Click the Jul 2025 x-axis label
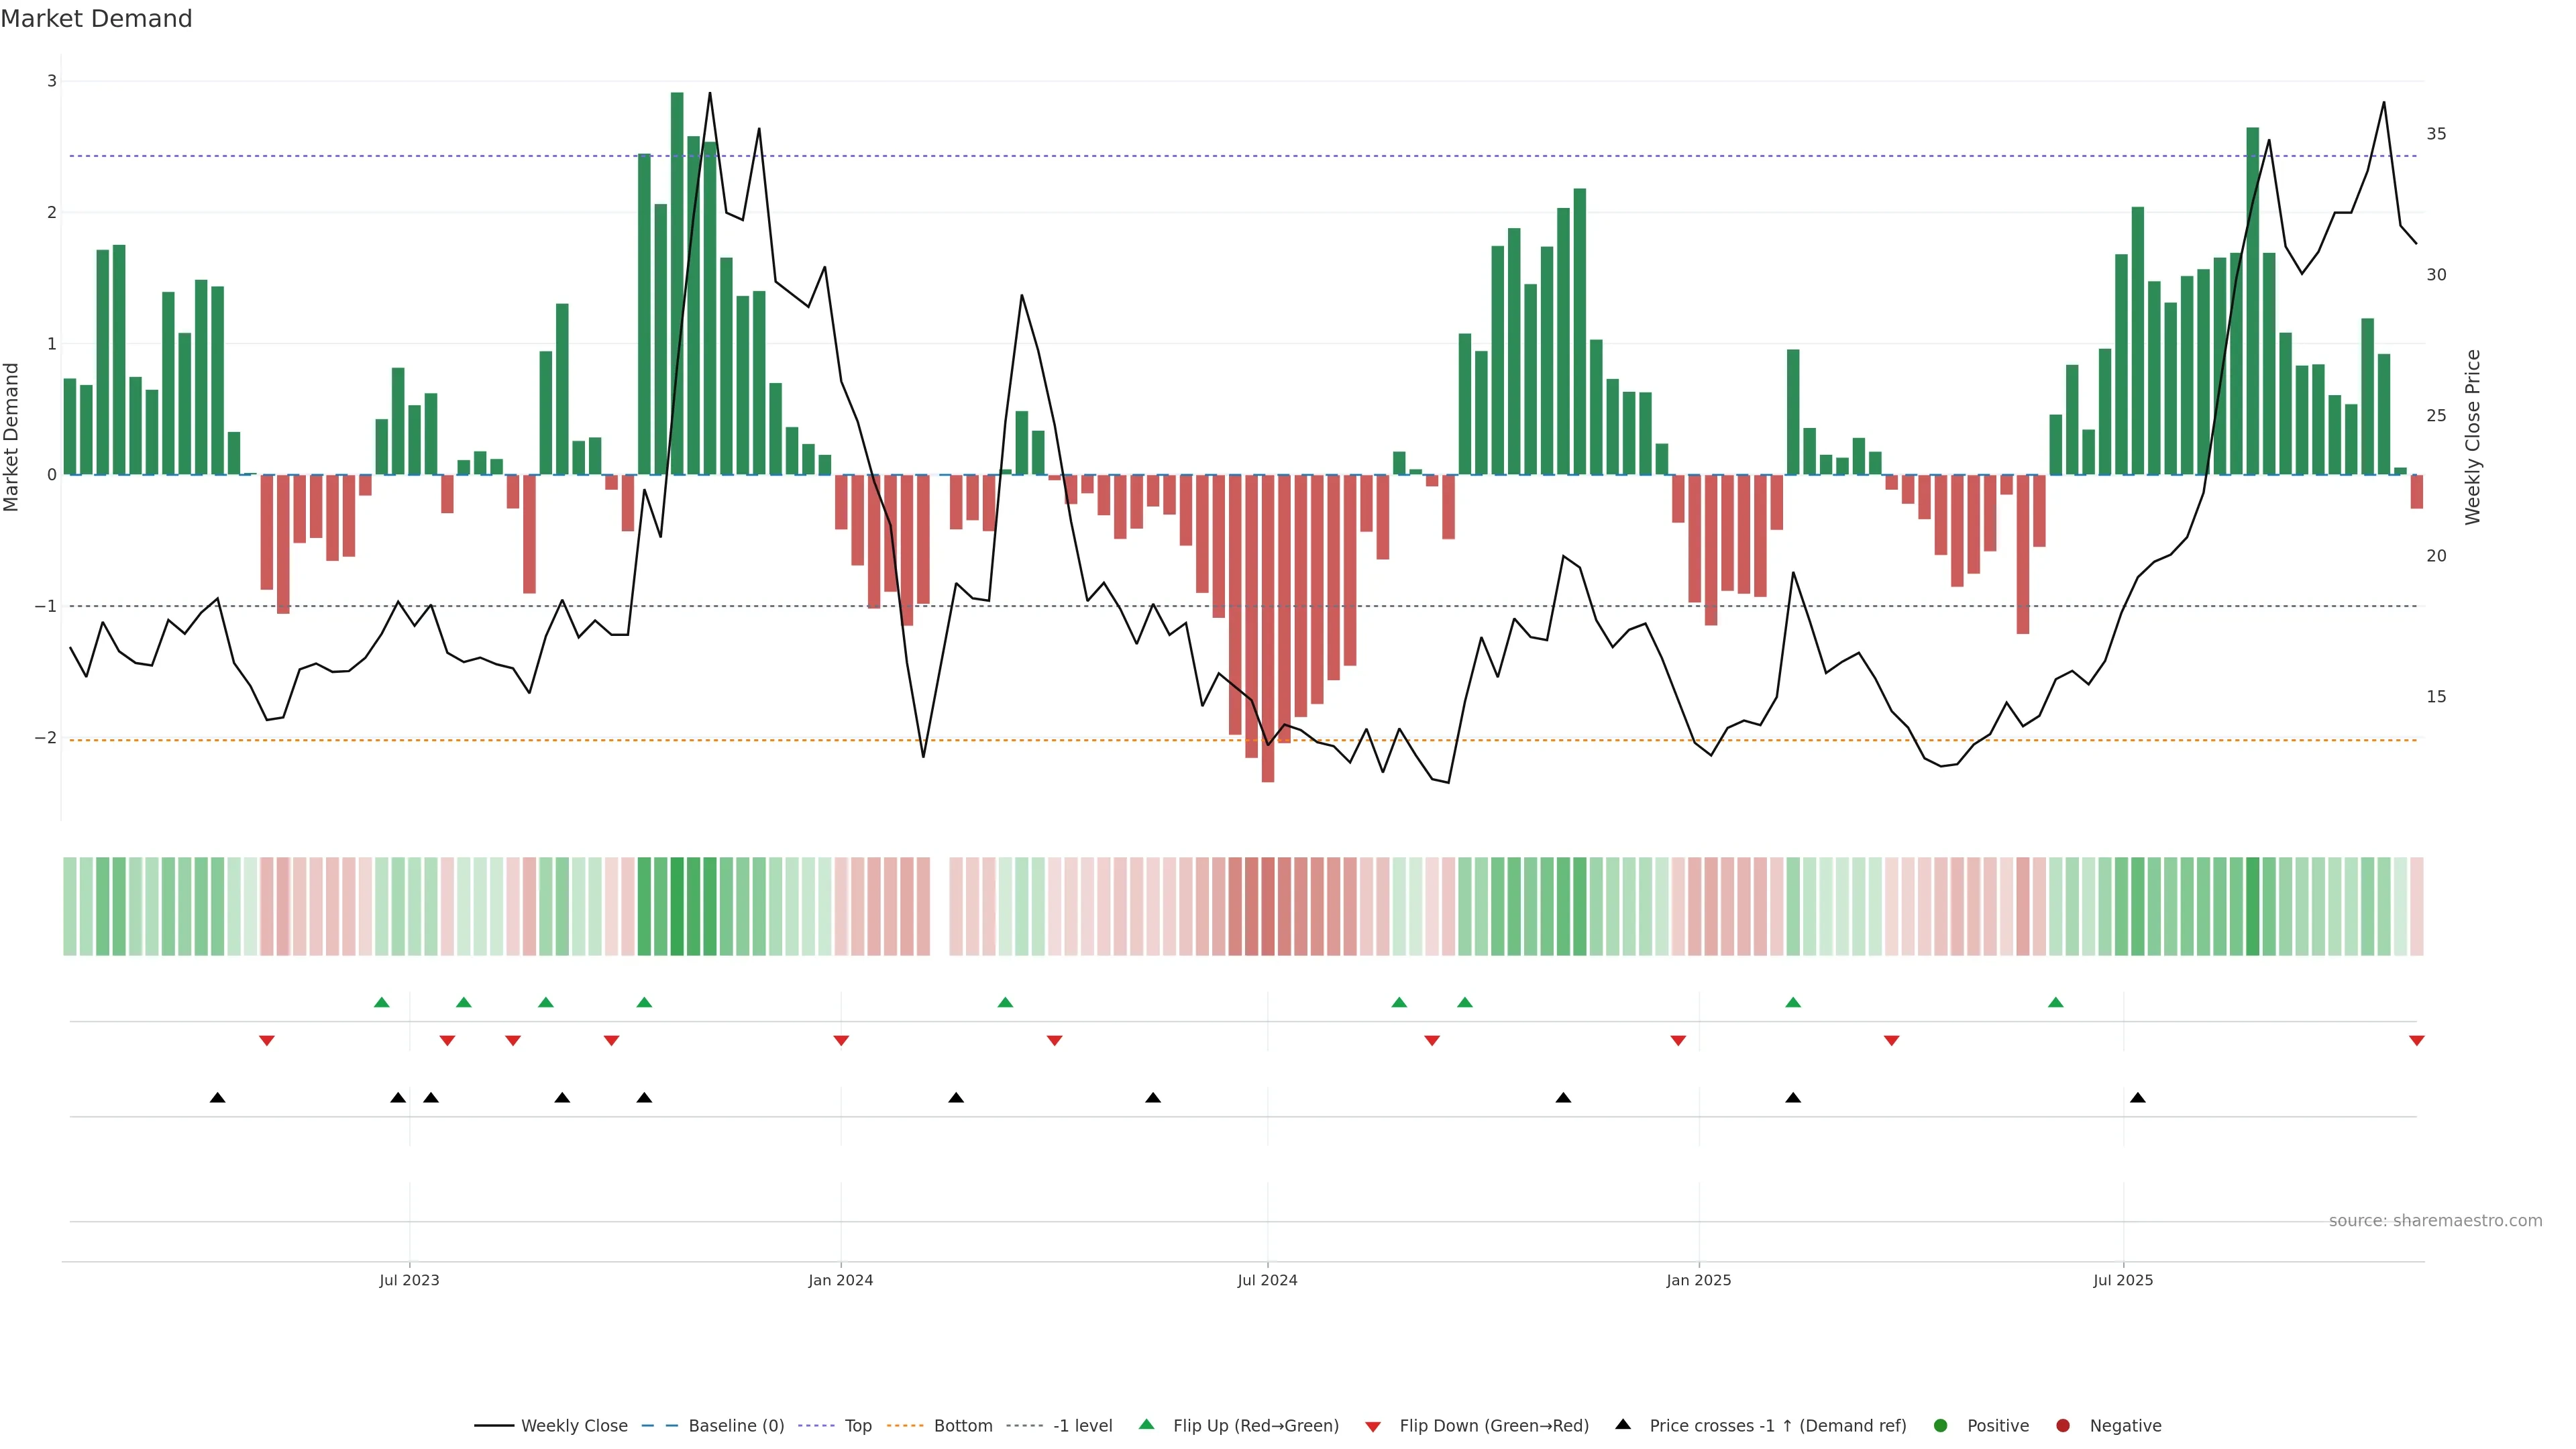 pyautogui.click(x=2122, y=1280)
